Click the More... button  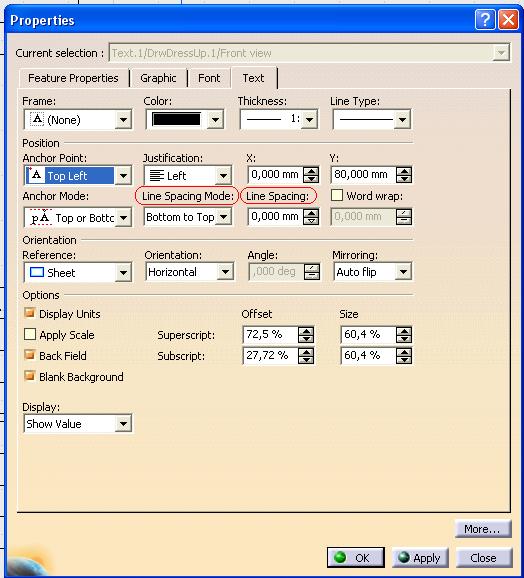click(x=483, y=529)
